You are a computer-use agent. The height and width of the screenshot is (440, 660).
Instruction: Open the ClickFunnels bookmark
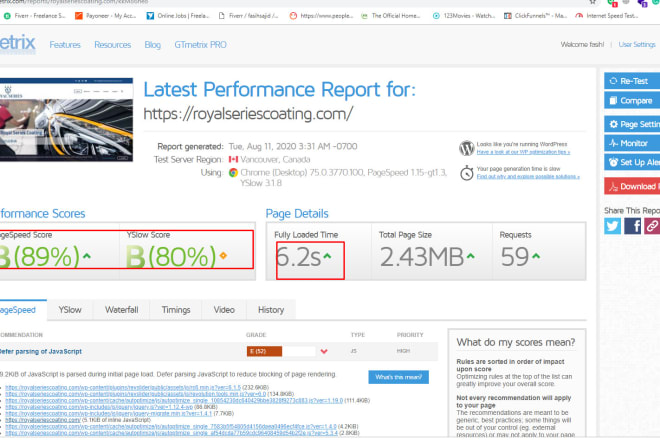coord(535,16)
